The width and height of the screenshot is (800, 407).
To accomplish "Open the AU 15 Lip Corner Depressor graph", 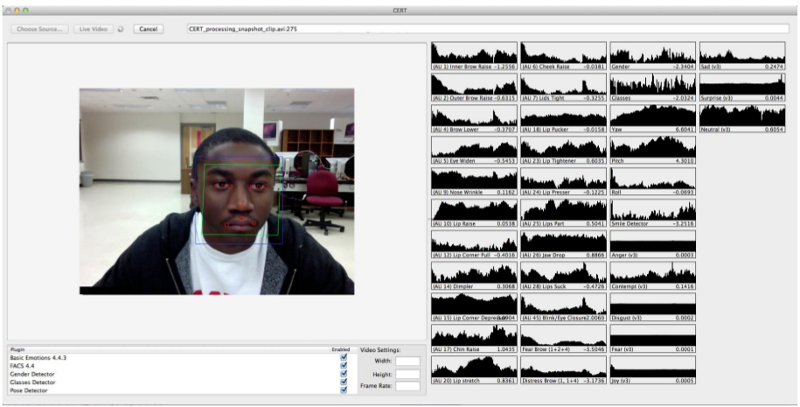I will pyautogui.click(x=474, y=307).
